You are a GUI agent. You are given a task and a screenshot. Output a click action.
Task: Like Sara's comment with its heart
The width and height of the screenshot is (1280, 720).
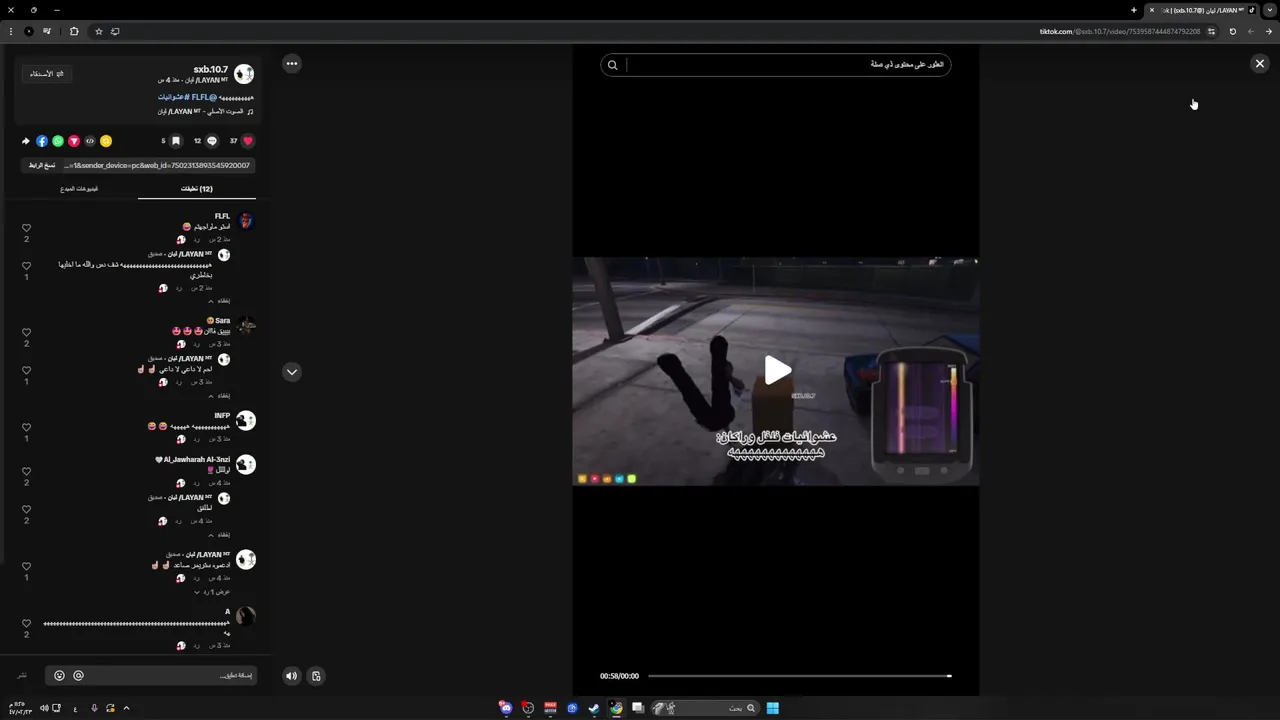(27, 332)
